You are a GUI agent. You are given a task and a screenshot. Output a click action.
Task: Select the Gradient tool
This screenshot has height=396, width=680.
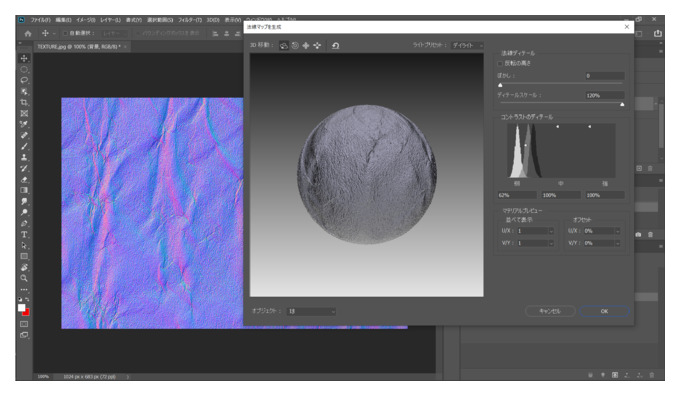pyautogui.click(x=24, y=190)
